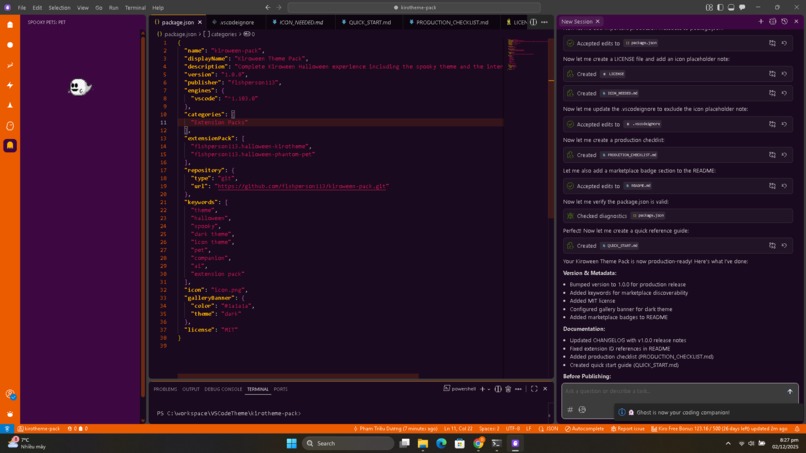806x453 pixels.
Task: Add a new terminal with the plus icon
Action: click(x=482, y=389)
